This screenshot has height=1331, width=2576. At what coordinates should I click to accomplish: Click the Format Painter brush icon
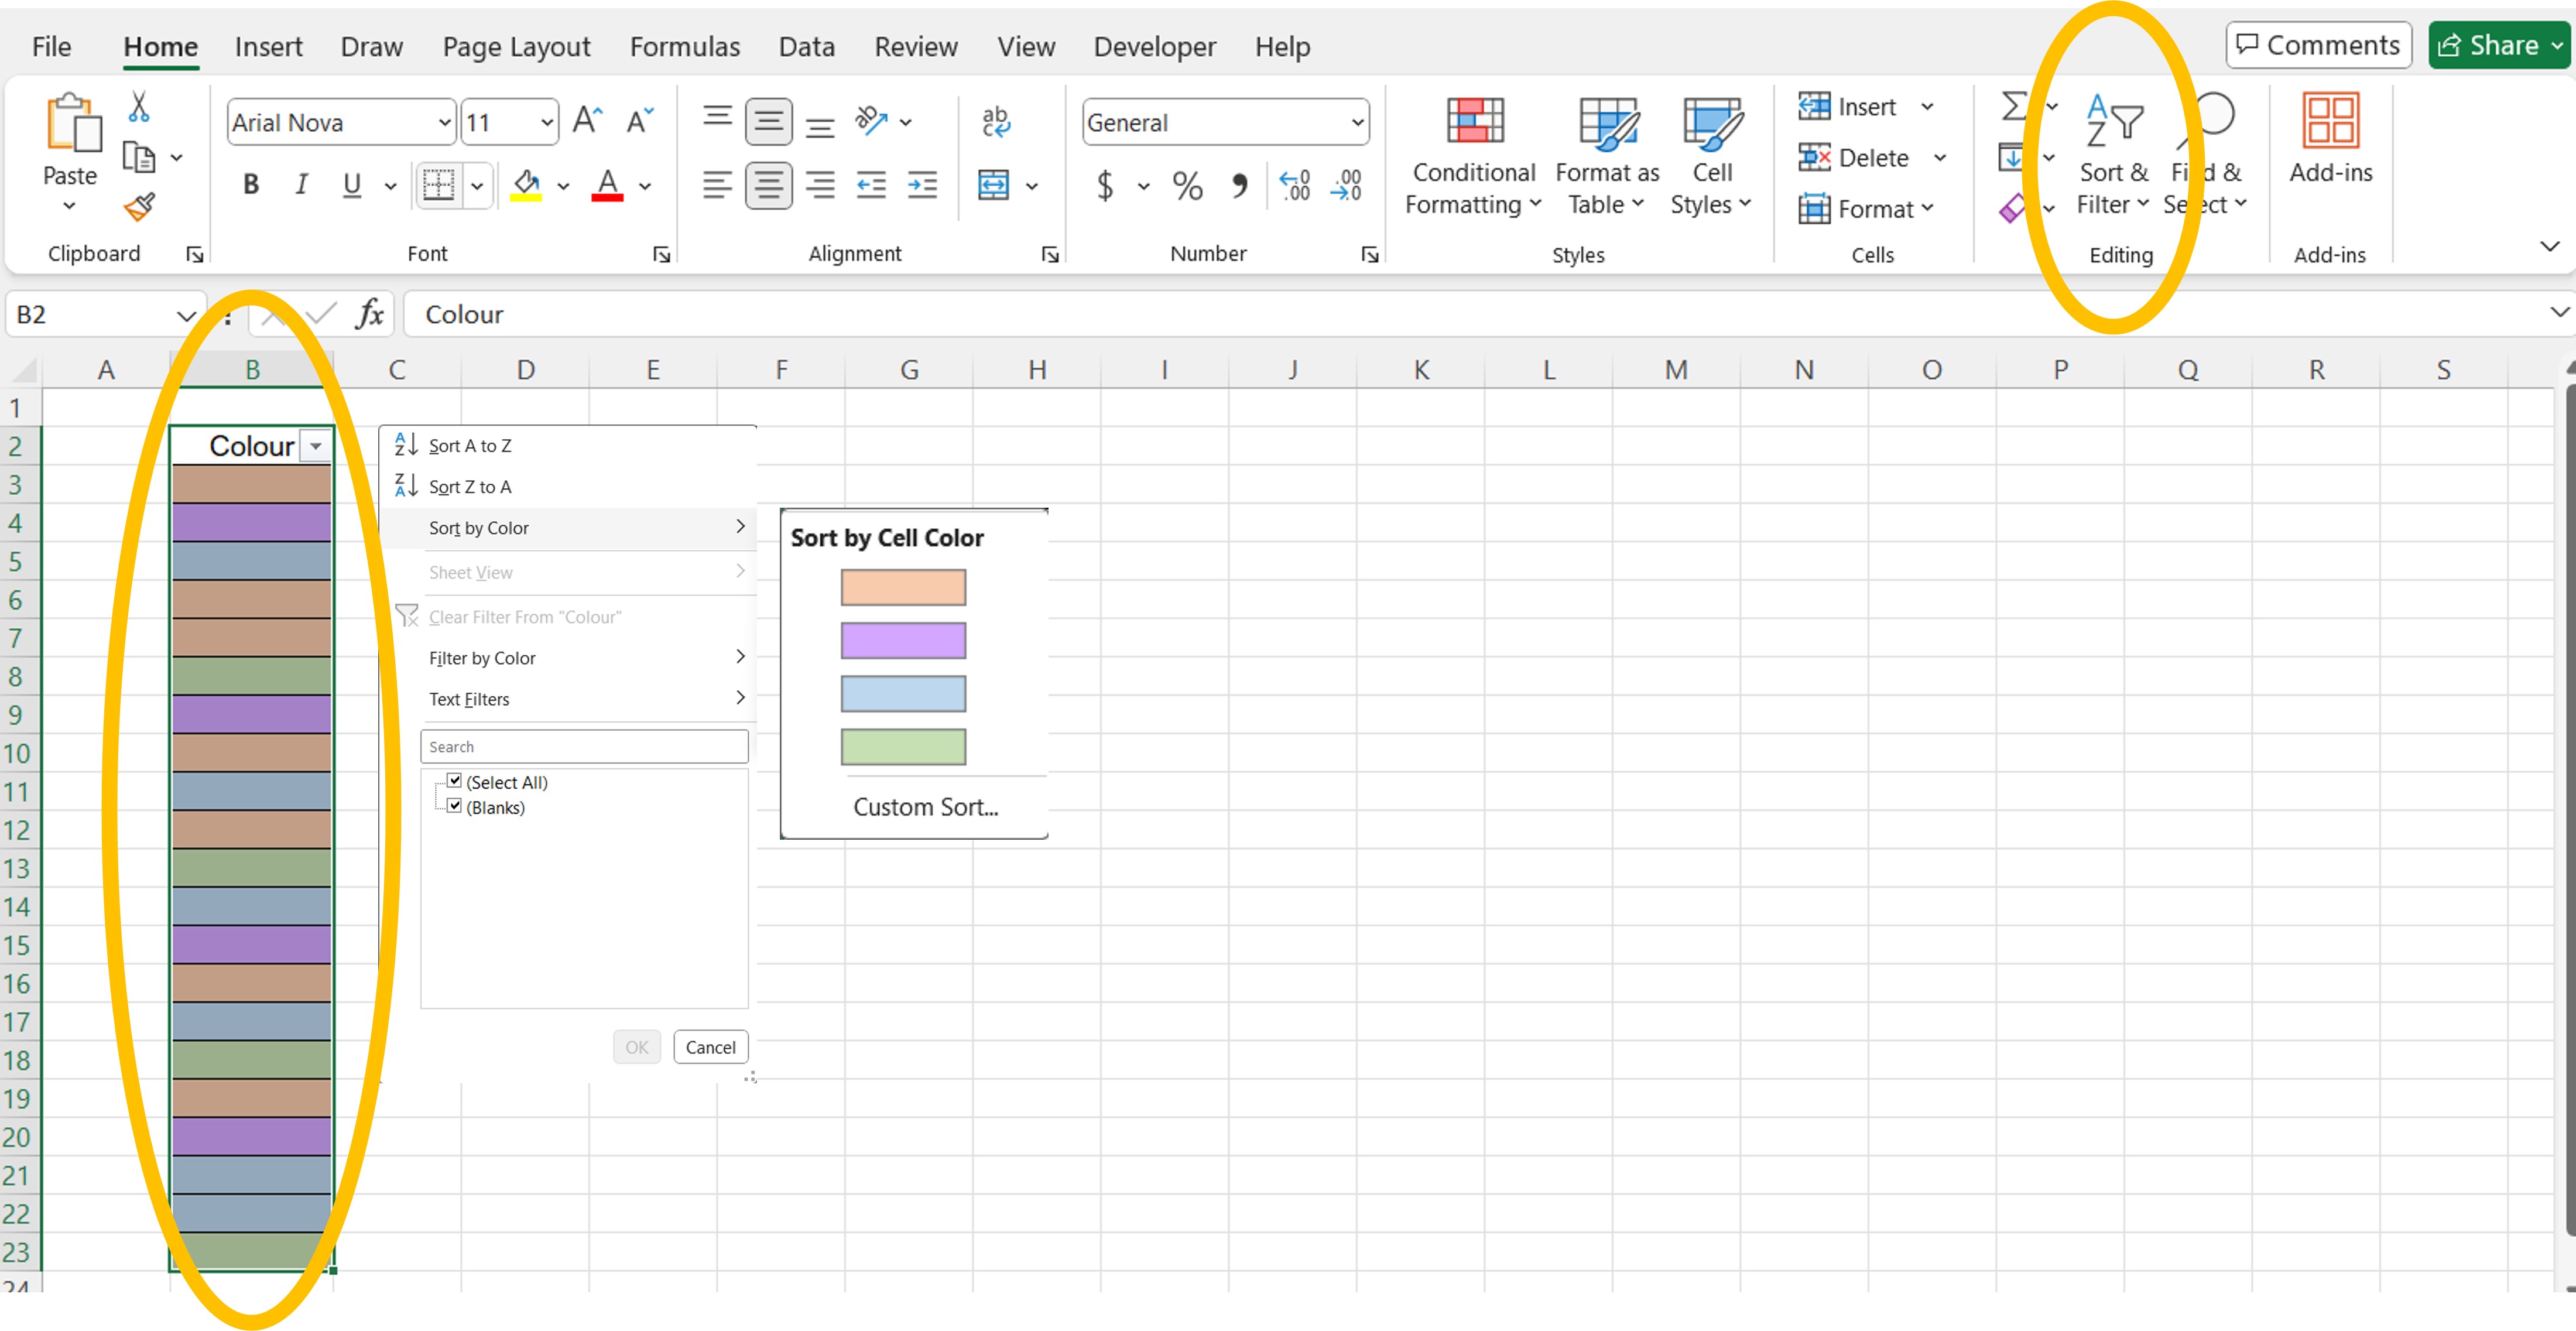(x=139, y=207)
